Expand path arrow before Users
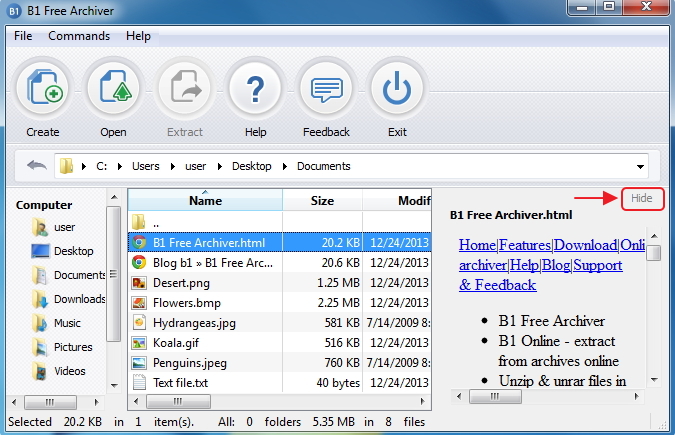The width and height of the screenshot is (675, 435). 120,166
